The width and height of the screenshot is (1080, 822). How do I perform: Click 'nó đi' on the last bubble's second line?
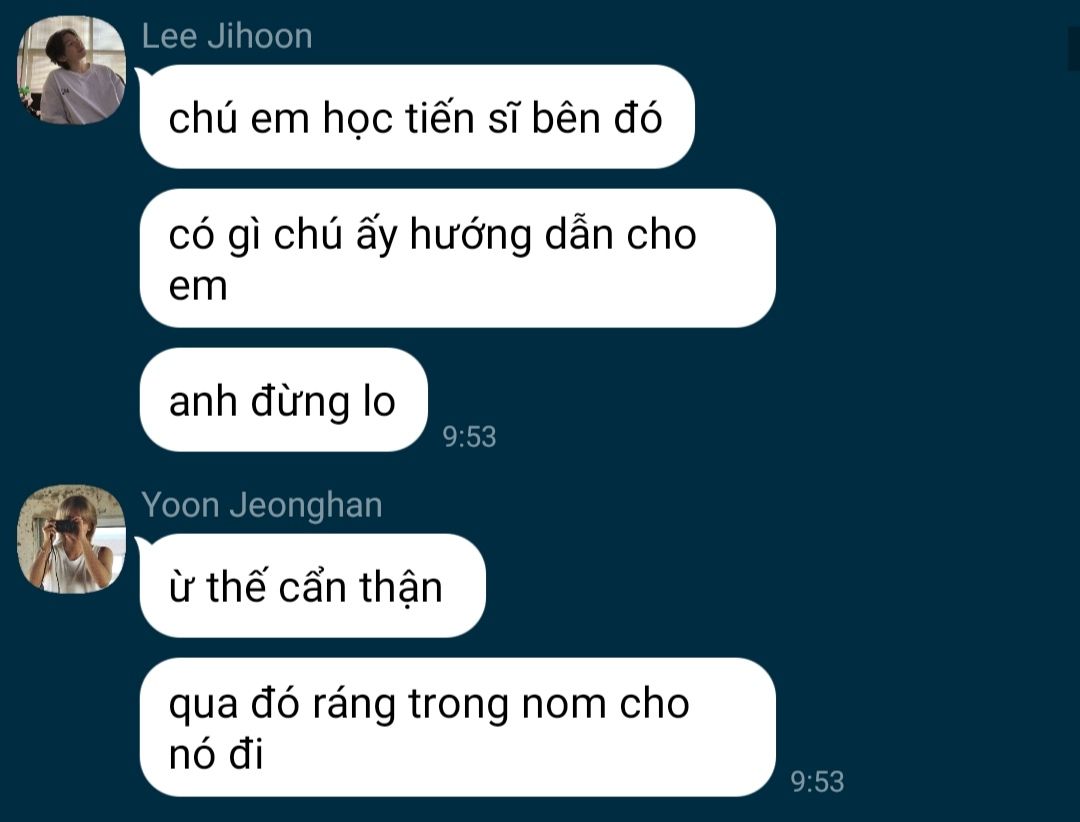click(216, 754)
